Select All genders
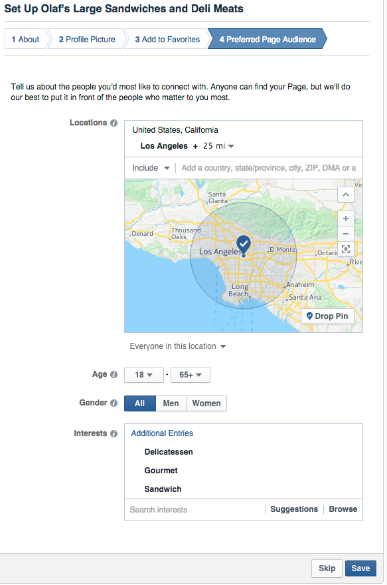This screenshot has width=387, height=585. [x=140, y=403]
